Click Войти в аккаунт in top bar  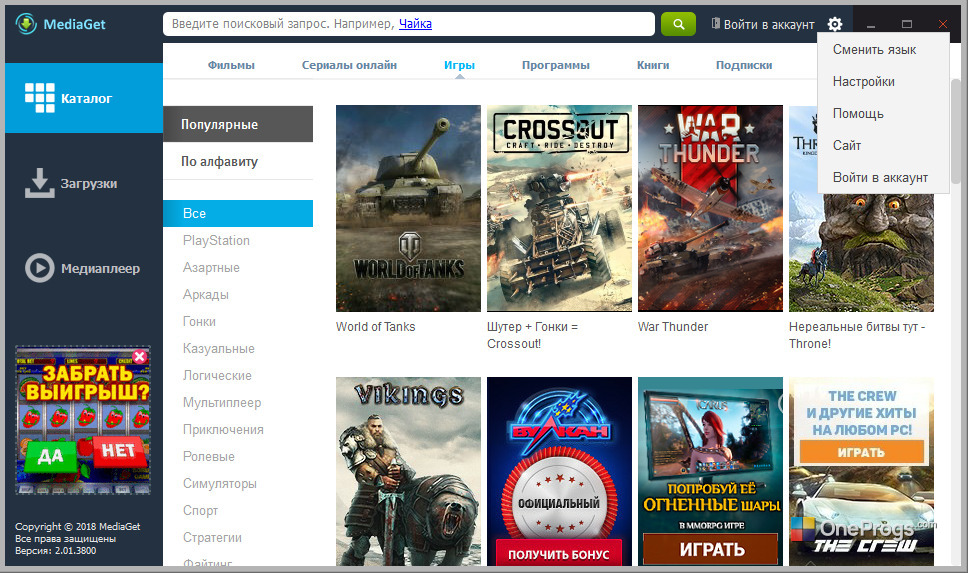pyautogui.click(x=769, y=24)
